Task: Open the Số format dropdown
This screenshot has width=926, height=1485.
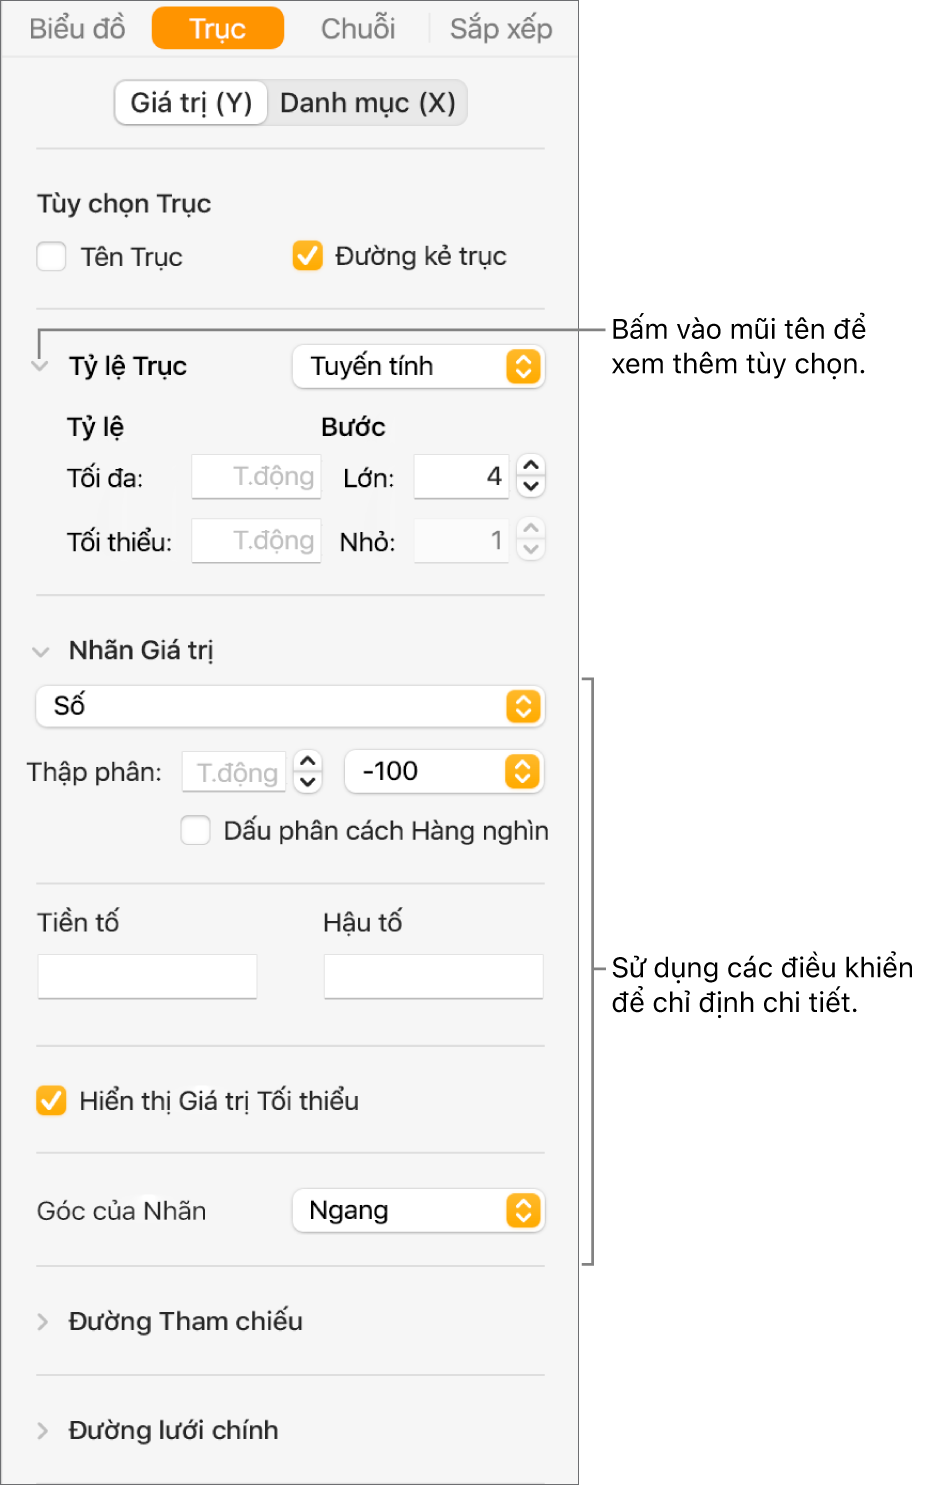Action: pos(290,706)
